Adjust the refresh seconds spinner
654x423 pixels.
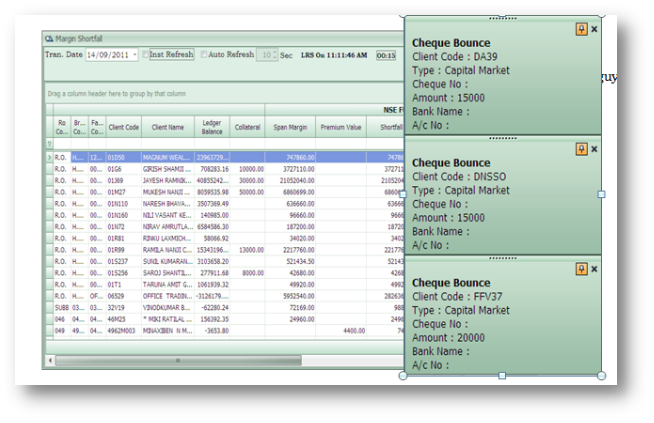(x=273, y=55)
